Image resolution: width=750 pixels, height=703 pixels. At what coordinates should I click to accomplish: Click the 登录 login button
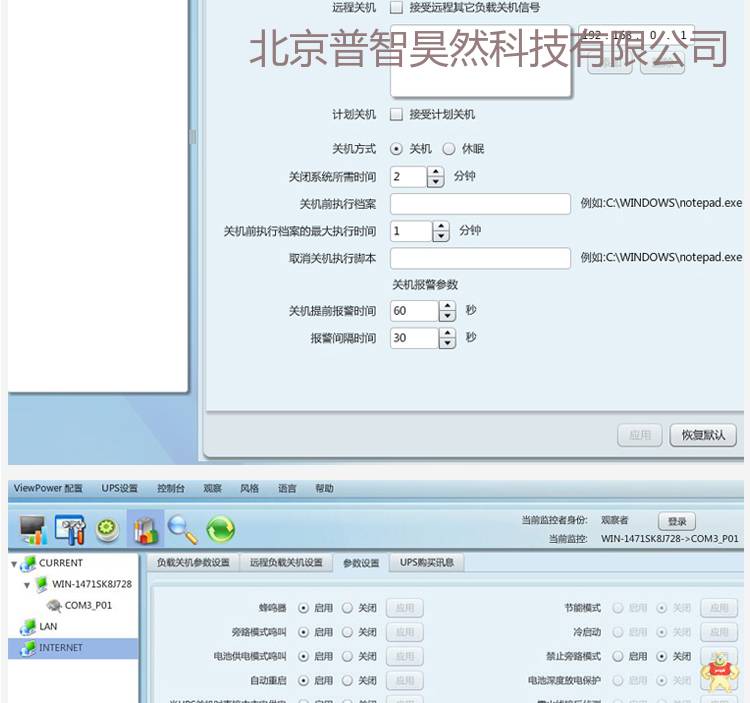pyautogui.click(x=677, y=521)
